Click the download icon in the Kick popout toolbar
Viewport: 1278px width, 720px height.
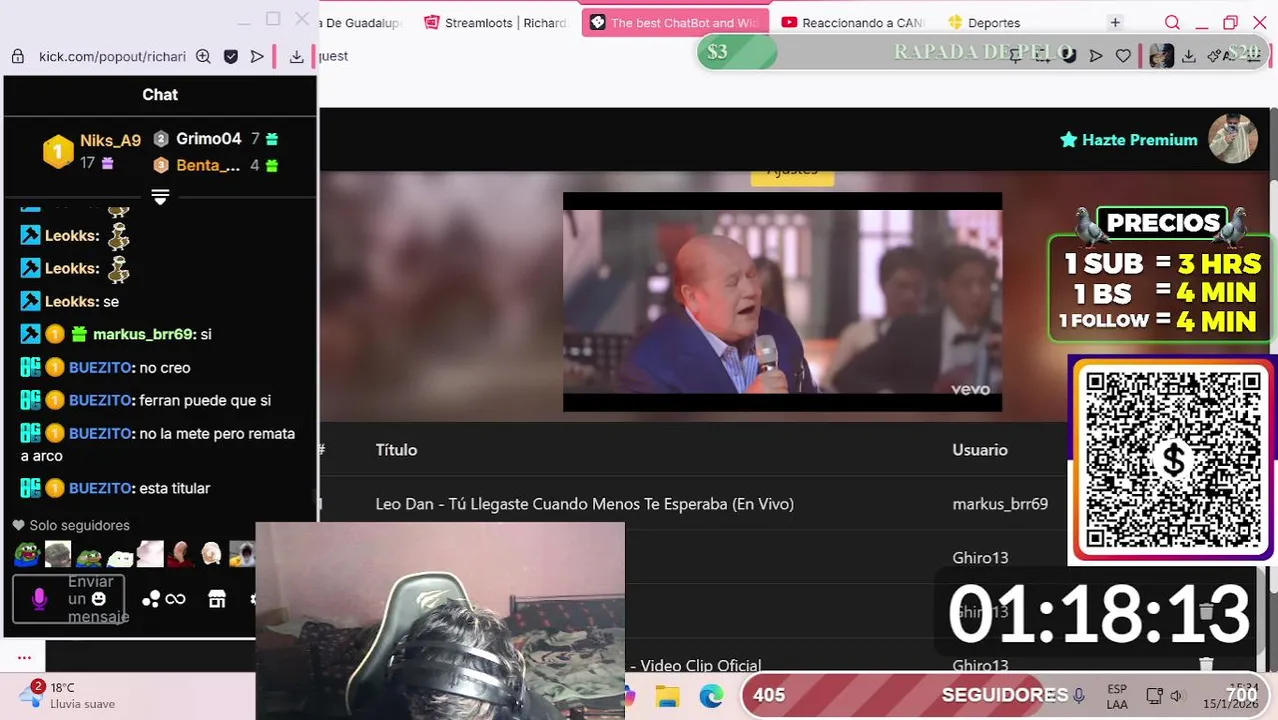(296, 57)
